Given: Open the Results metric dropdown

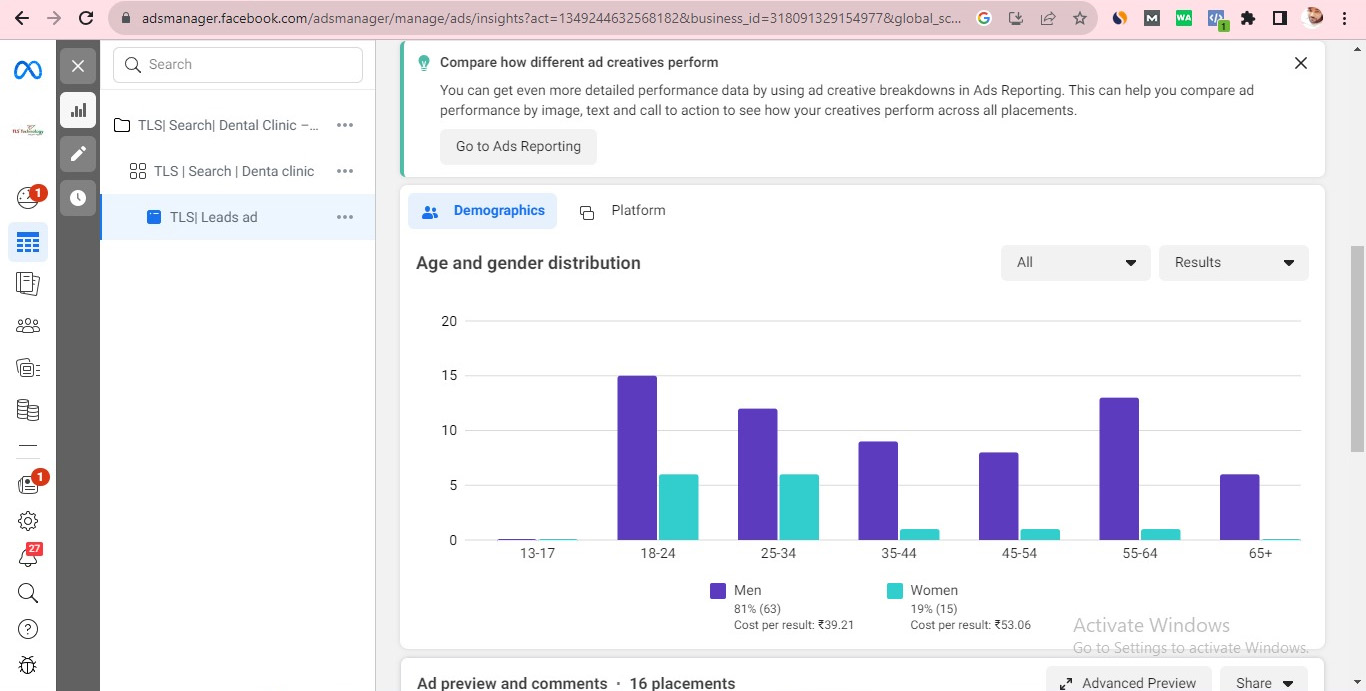Looking at the screenshot, I should pos(1233,263).
